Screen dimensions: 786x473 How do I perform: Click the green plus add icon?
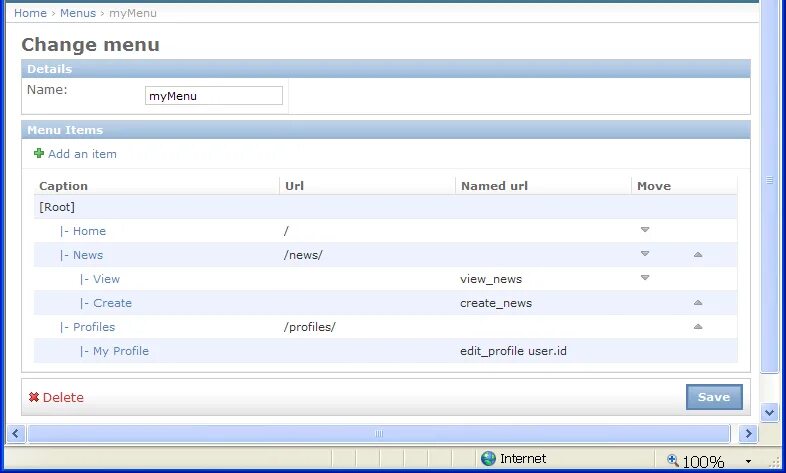(39, 153)
